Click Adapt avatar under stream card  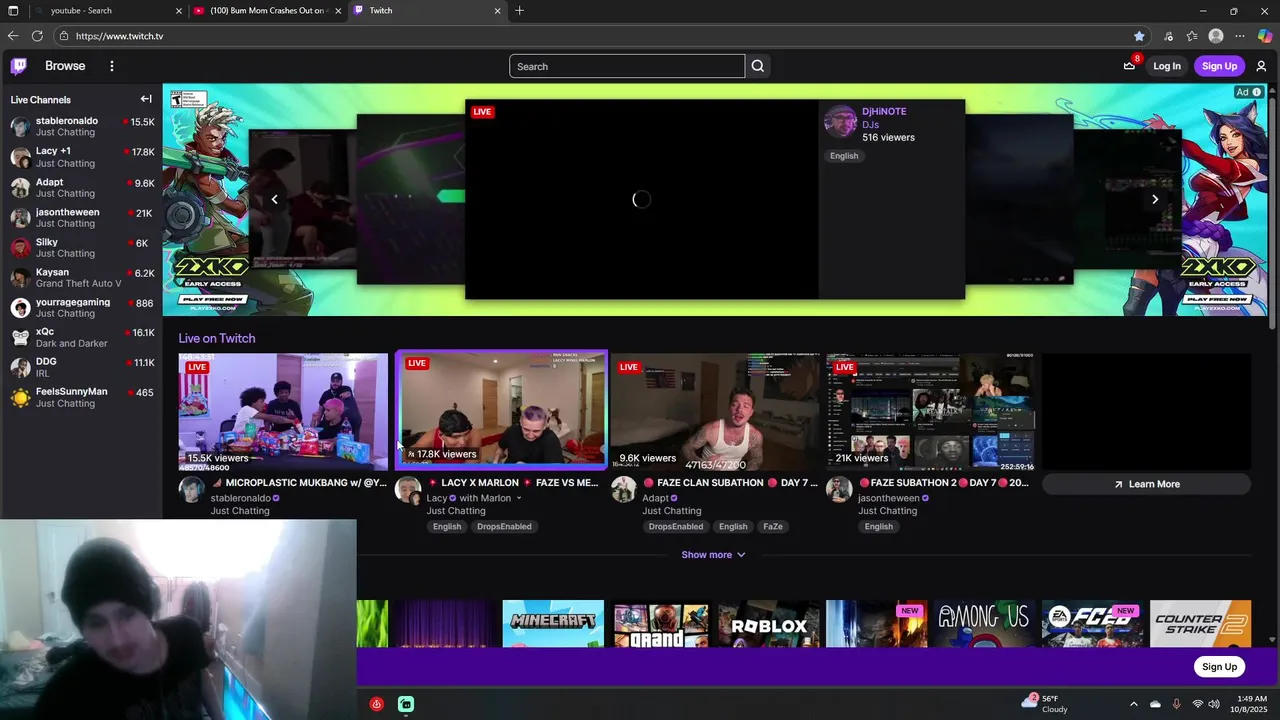click(x=624, y=490)
